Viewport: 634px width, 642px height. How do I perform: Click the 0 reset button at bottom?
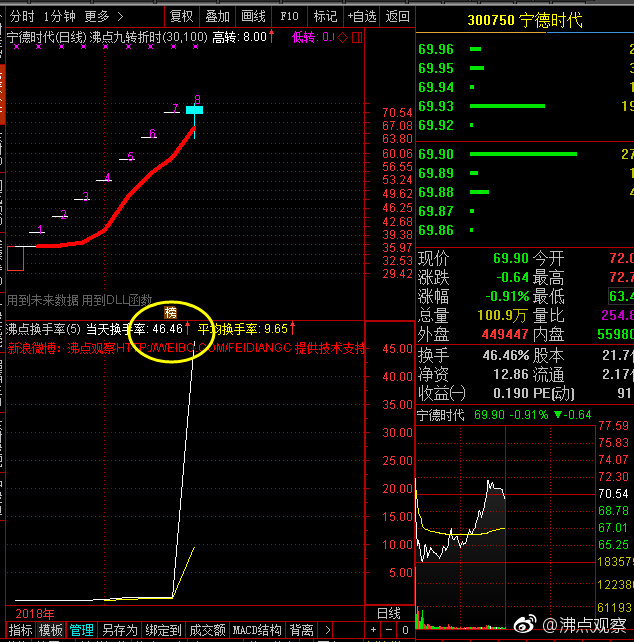coord(405,630)
